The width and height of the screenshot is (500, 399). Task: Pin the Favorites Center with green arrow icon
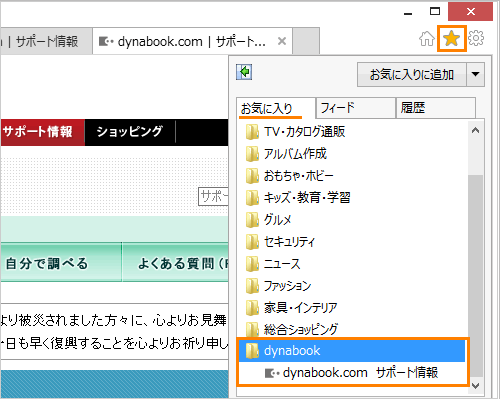point(244,72)
